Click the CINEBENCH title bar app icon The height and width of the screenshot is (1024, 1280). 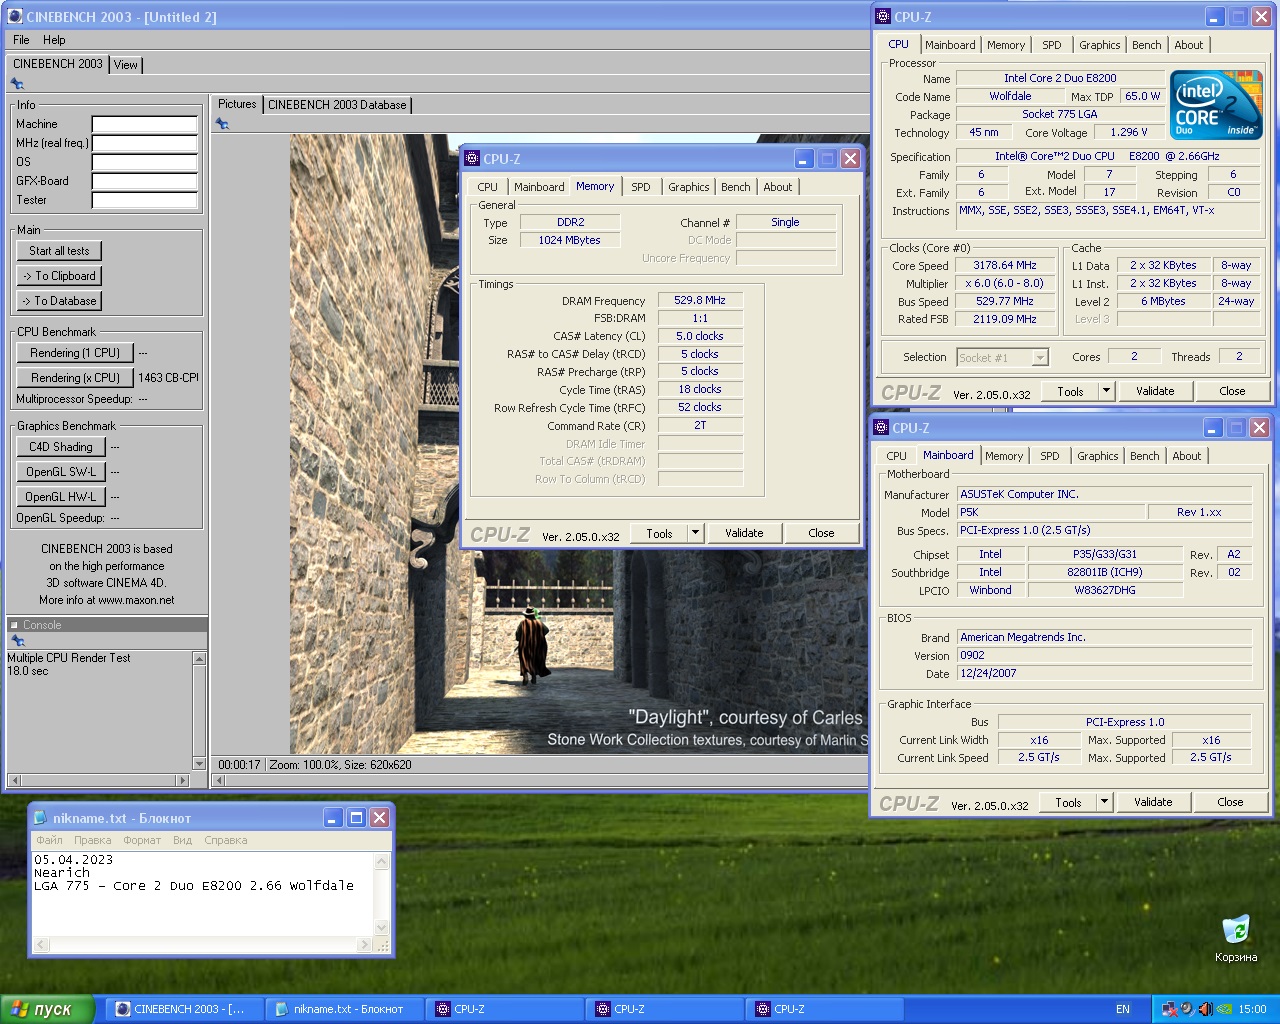[15, 16]
